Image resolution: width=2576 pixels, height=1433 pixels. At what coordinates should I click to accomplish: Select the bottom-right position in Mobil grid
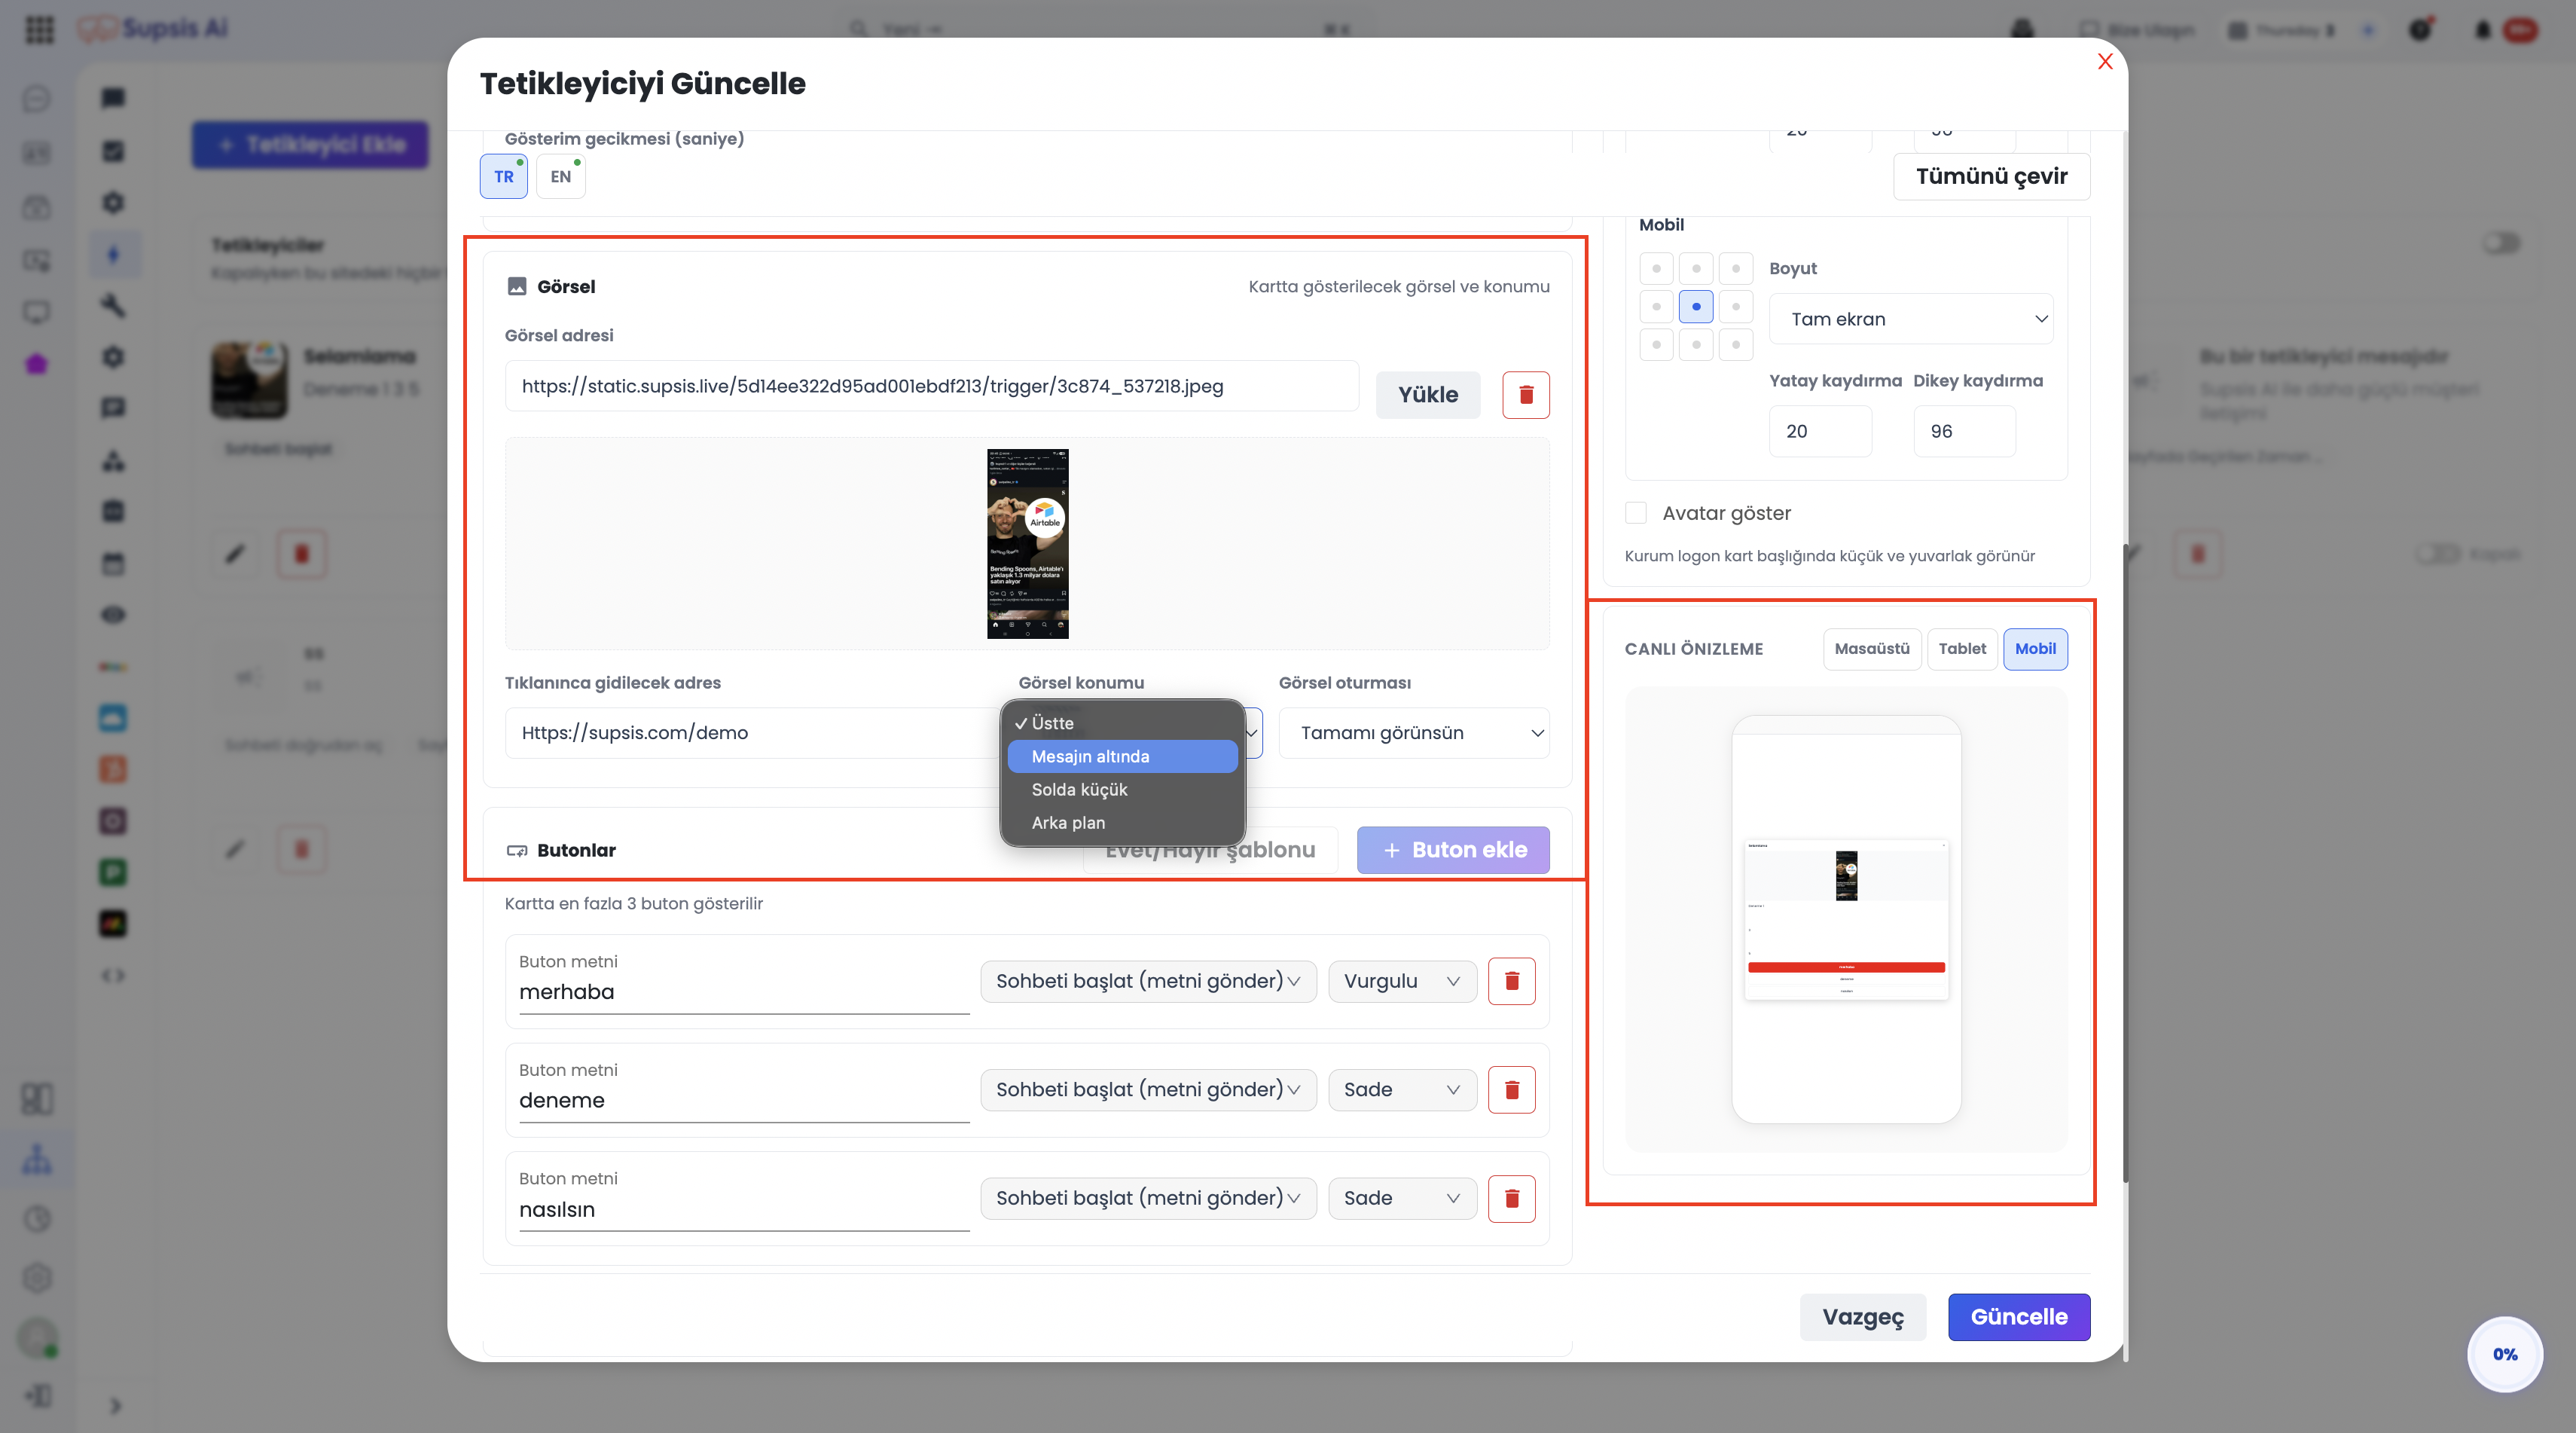pos(1736,345)
